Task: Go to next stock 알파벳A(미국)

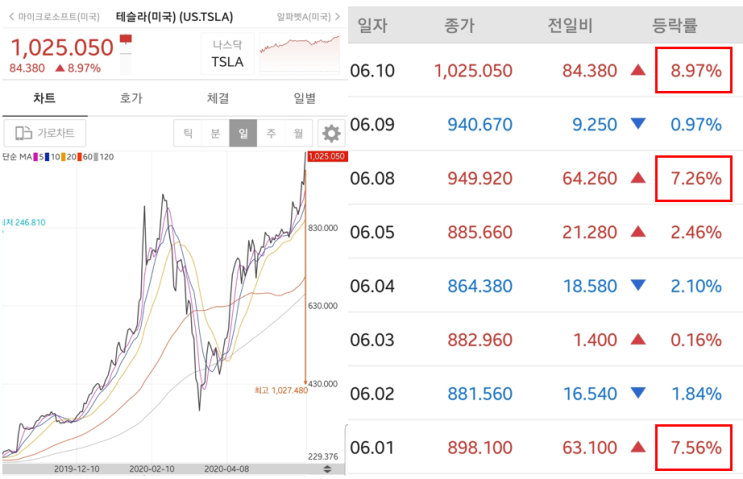Action: [308, 17]
